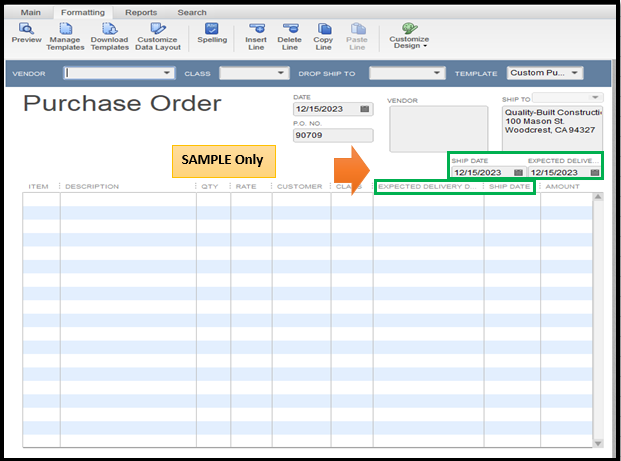Open the calendar for the DATE field
Viewport: 621px width, 461px height.
pos(365,109)
